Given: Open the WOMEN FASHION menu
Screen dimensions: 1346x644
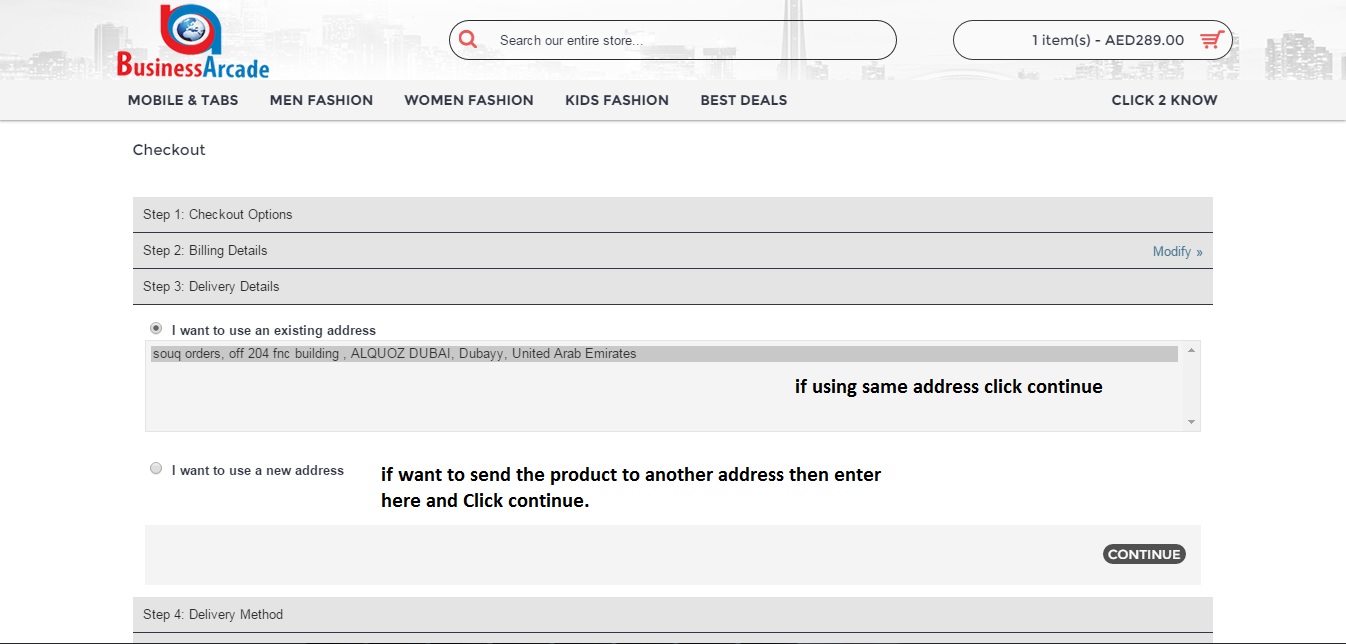Looking at the screenshot, I should pyautogui.click(x=469, y=100).
